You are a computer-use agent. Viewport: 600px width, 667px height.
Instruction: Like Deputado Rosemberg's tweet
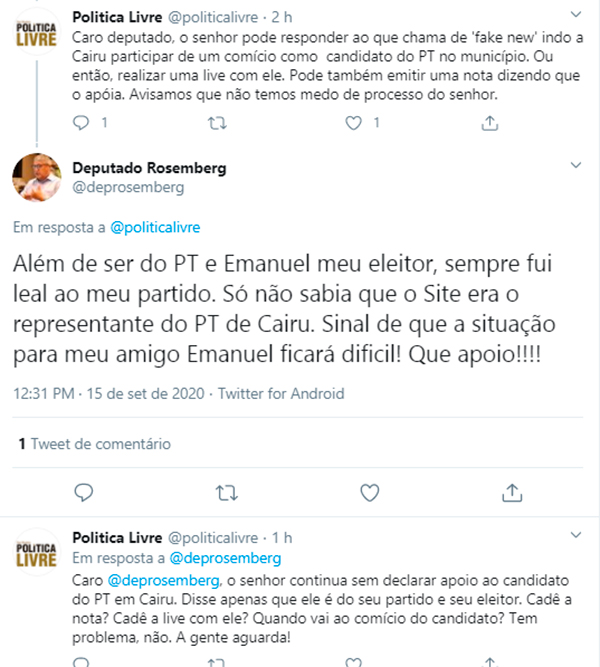pyautogui.click(x=369, y=492)
